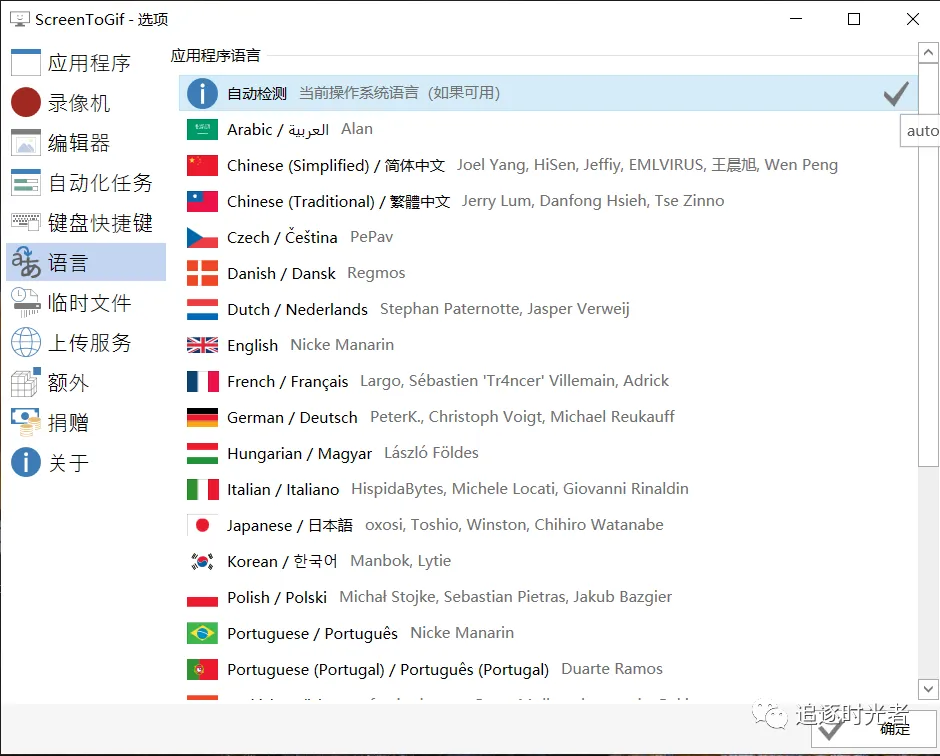Select Portuguese (Portugal) language label

(388, 670)
